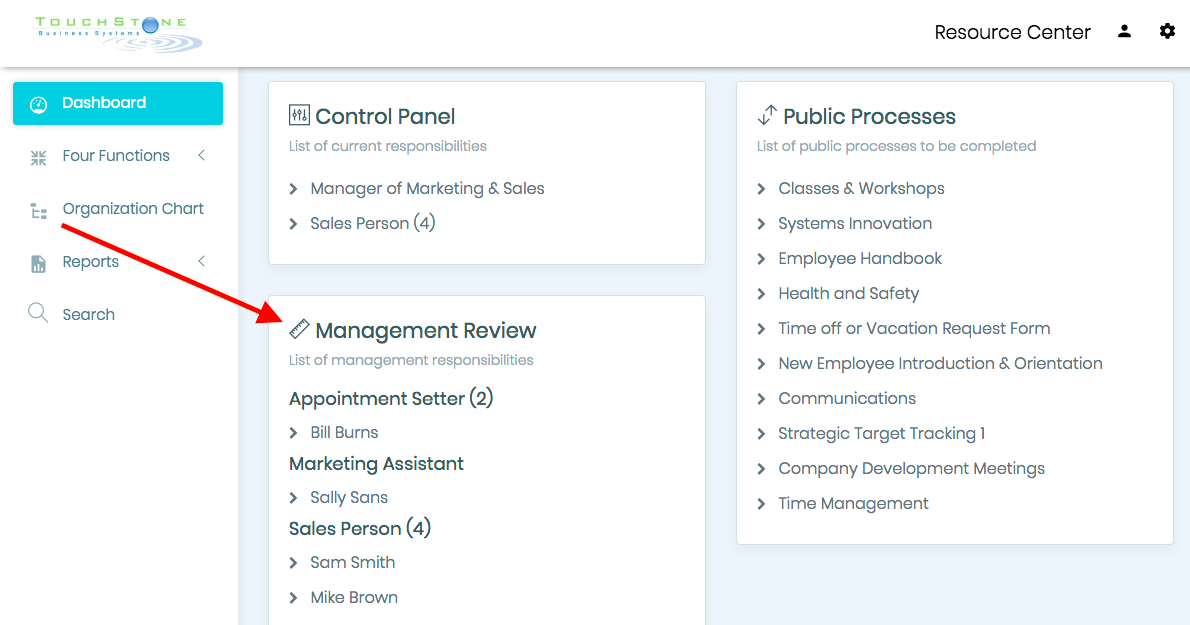Select the Dashboard menu item

pos(118,103)
